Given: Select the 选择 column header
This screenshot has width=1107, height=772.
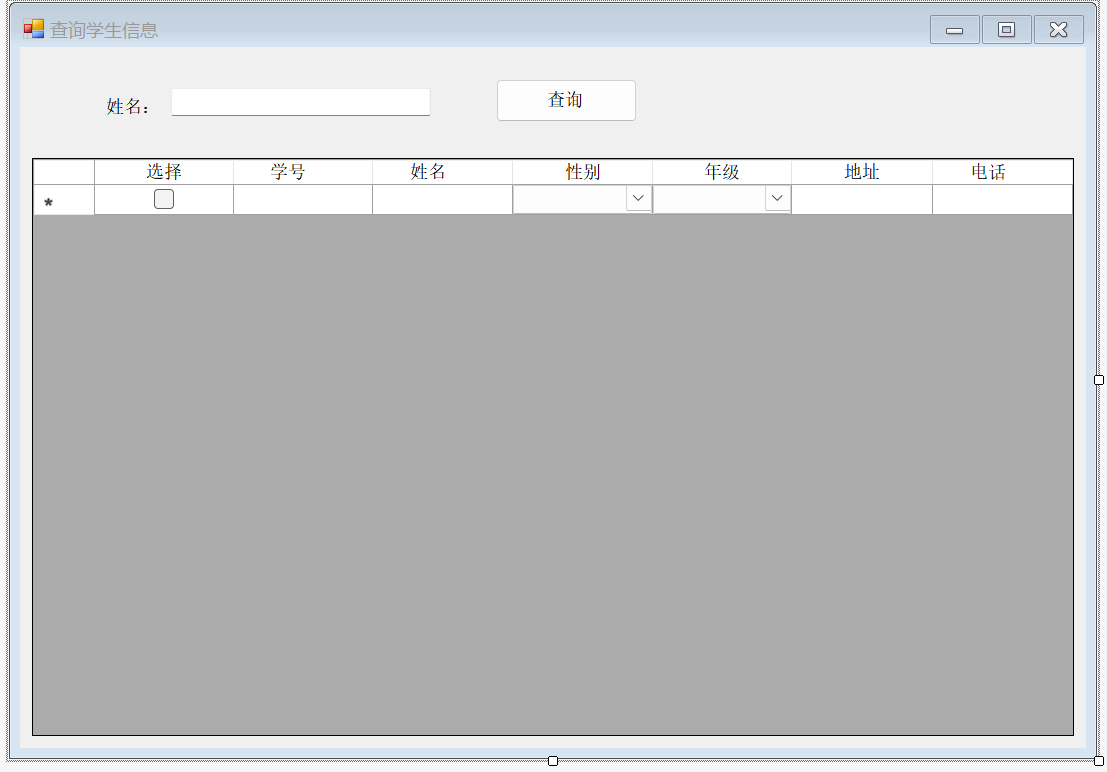Looking at the screenshot, I should (x=164, y=172).
